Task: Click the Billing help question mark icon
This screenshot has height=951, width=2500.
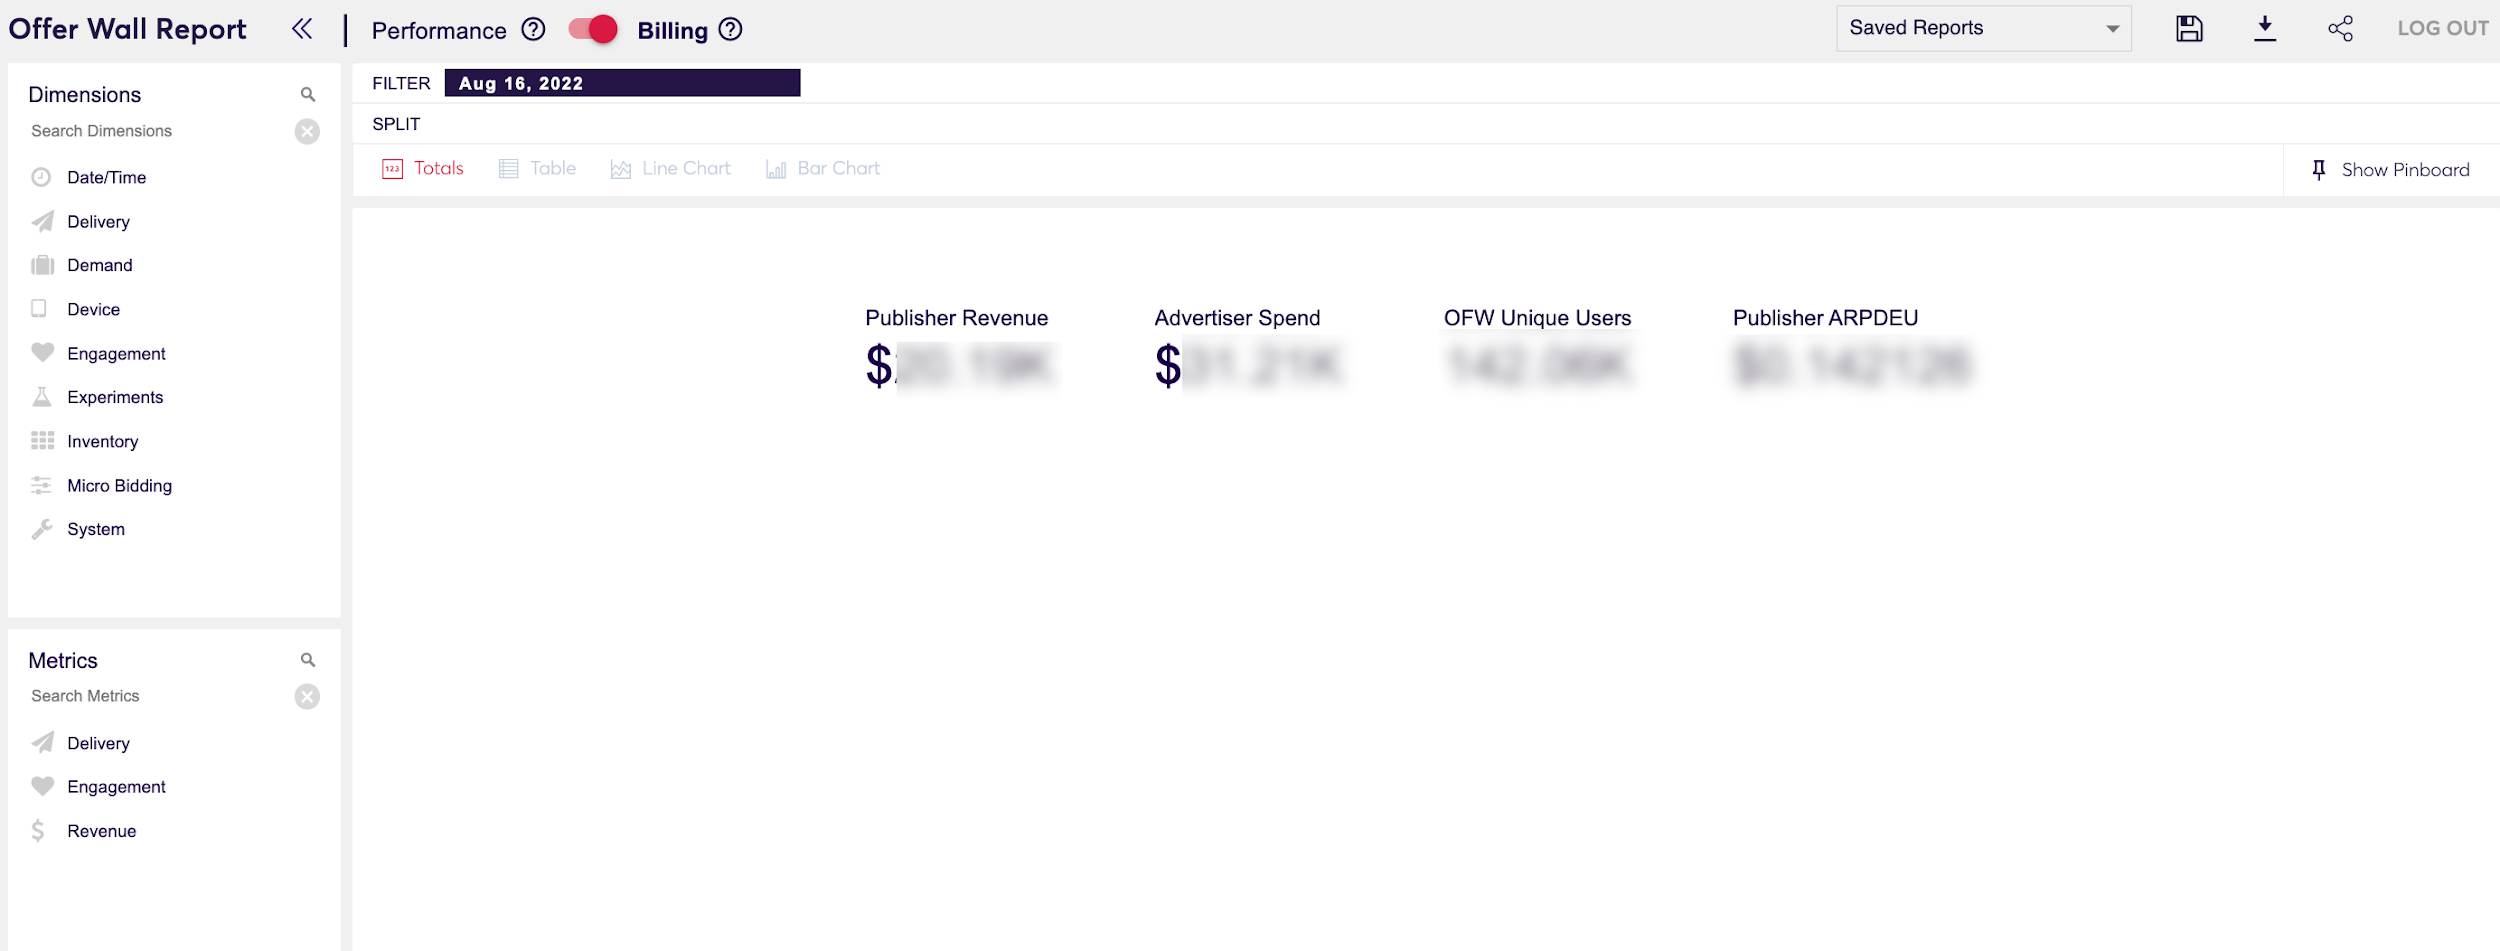Action: (731, 30)
